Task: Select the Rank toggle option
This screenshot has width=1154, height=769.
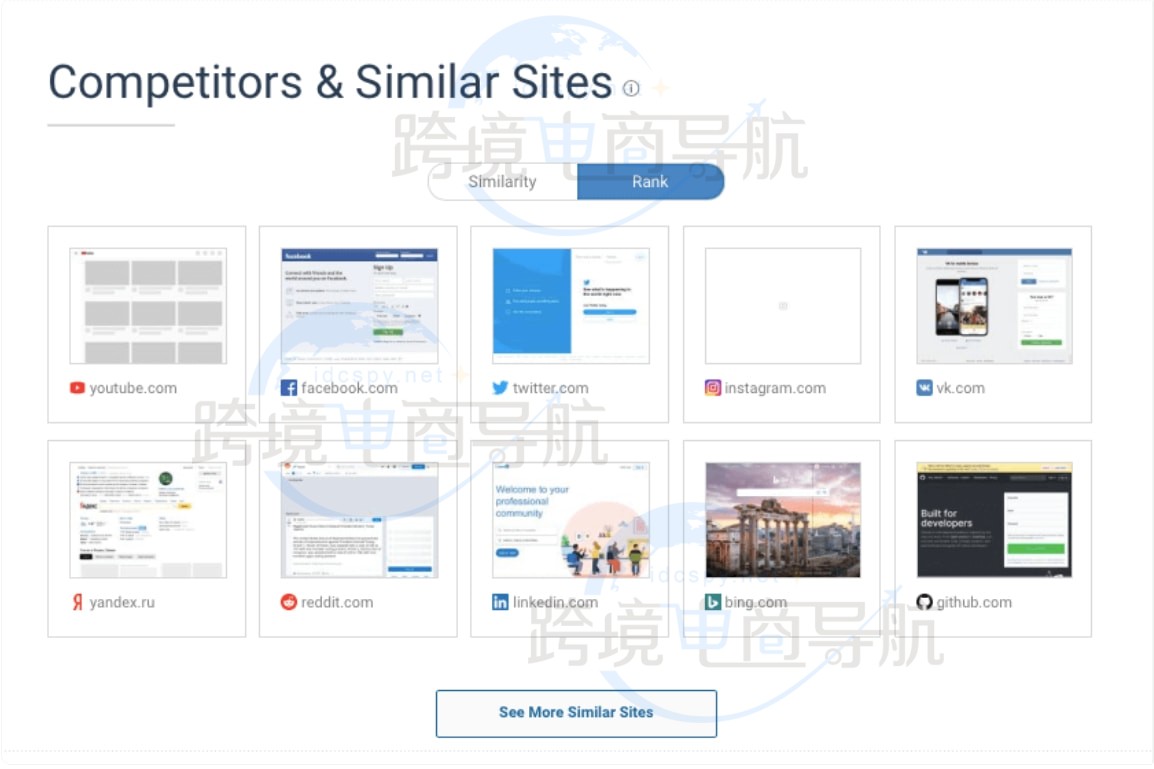Action: point(650,182)
